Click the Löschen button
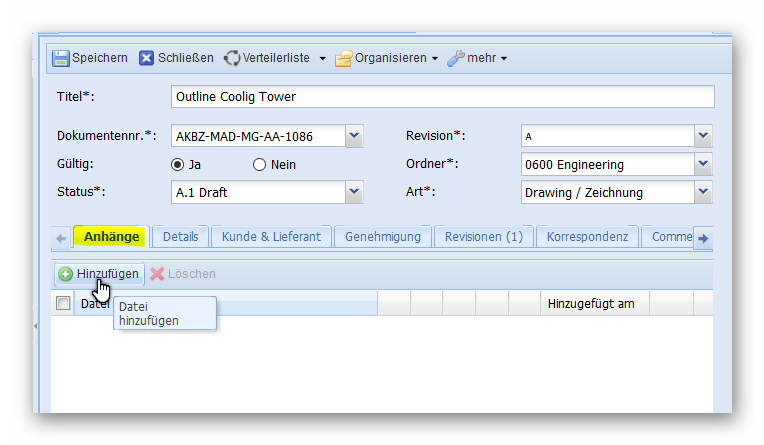 pyautogui.click(x=182, y=274)
